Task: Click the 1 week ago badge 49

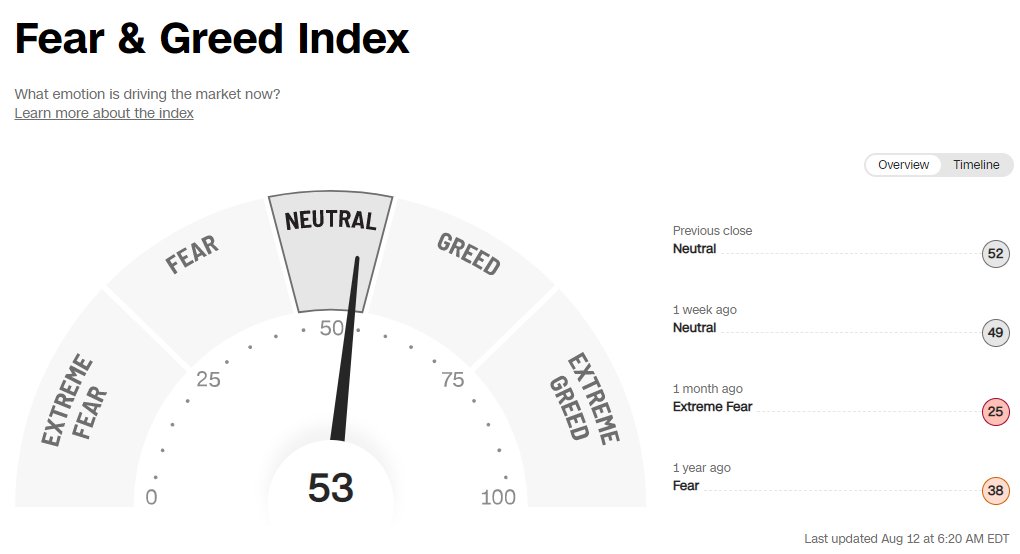Action: click(995, 332)
